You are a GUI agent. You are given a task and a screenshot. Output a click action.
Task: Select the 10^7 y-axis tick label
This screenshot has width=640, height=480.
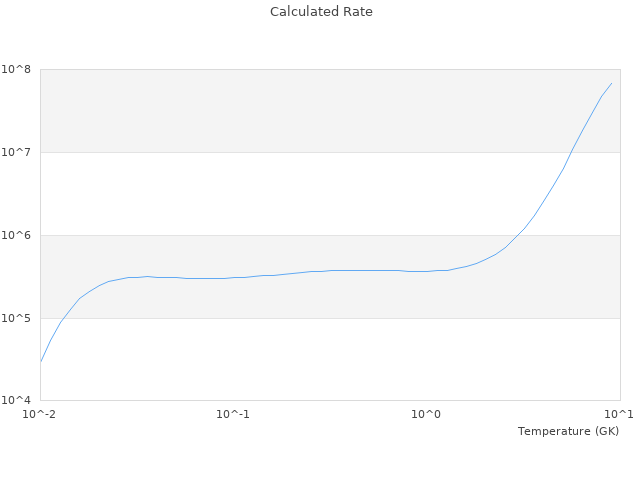click(x=17, y=153)
